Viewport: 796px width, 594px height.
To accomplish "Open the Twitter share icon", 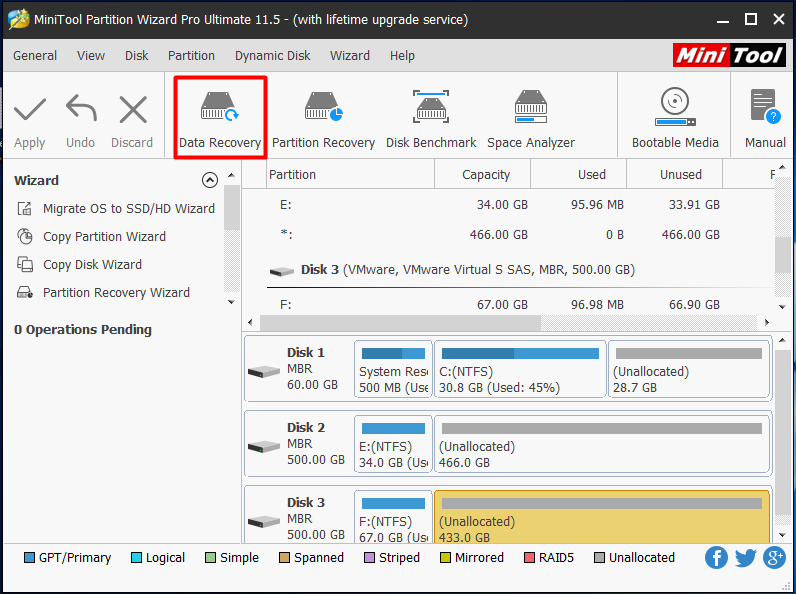I will tap(746, 557).
